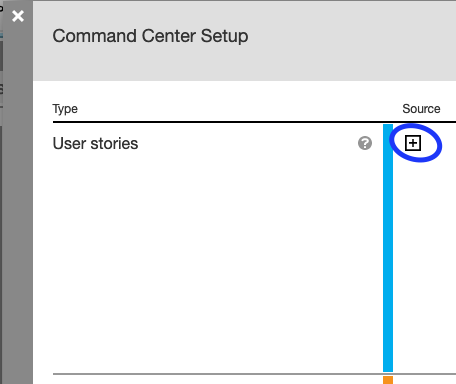
Task: Click blank header area right of title
Action: [x=350, y=36]
